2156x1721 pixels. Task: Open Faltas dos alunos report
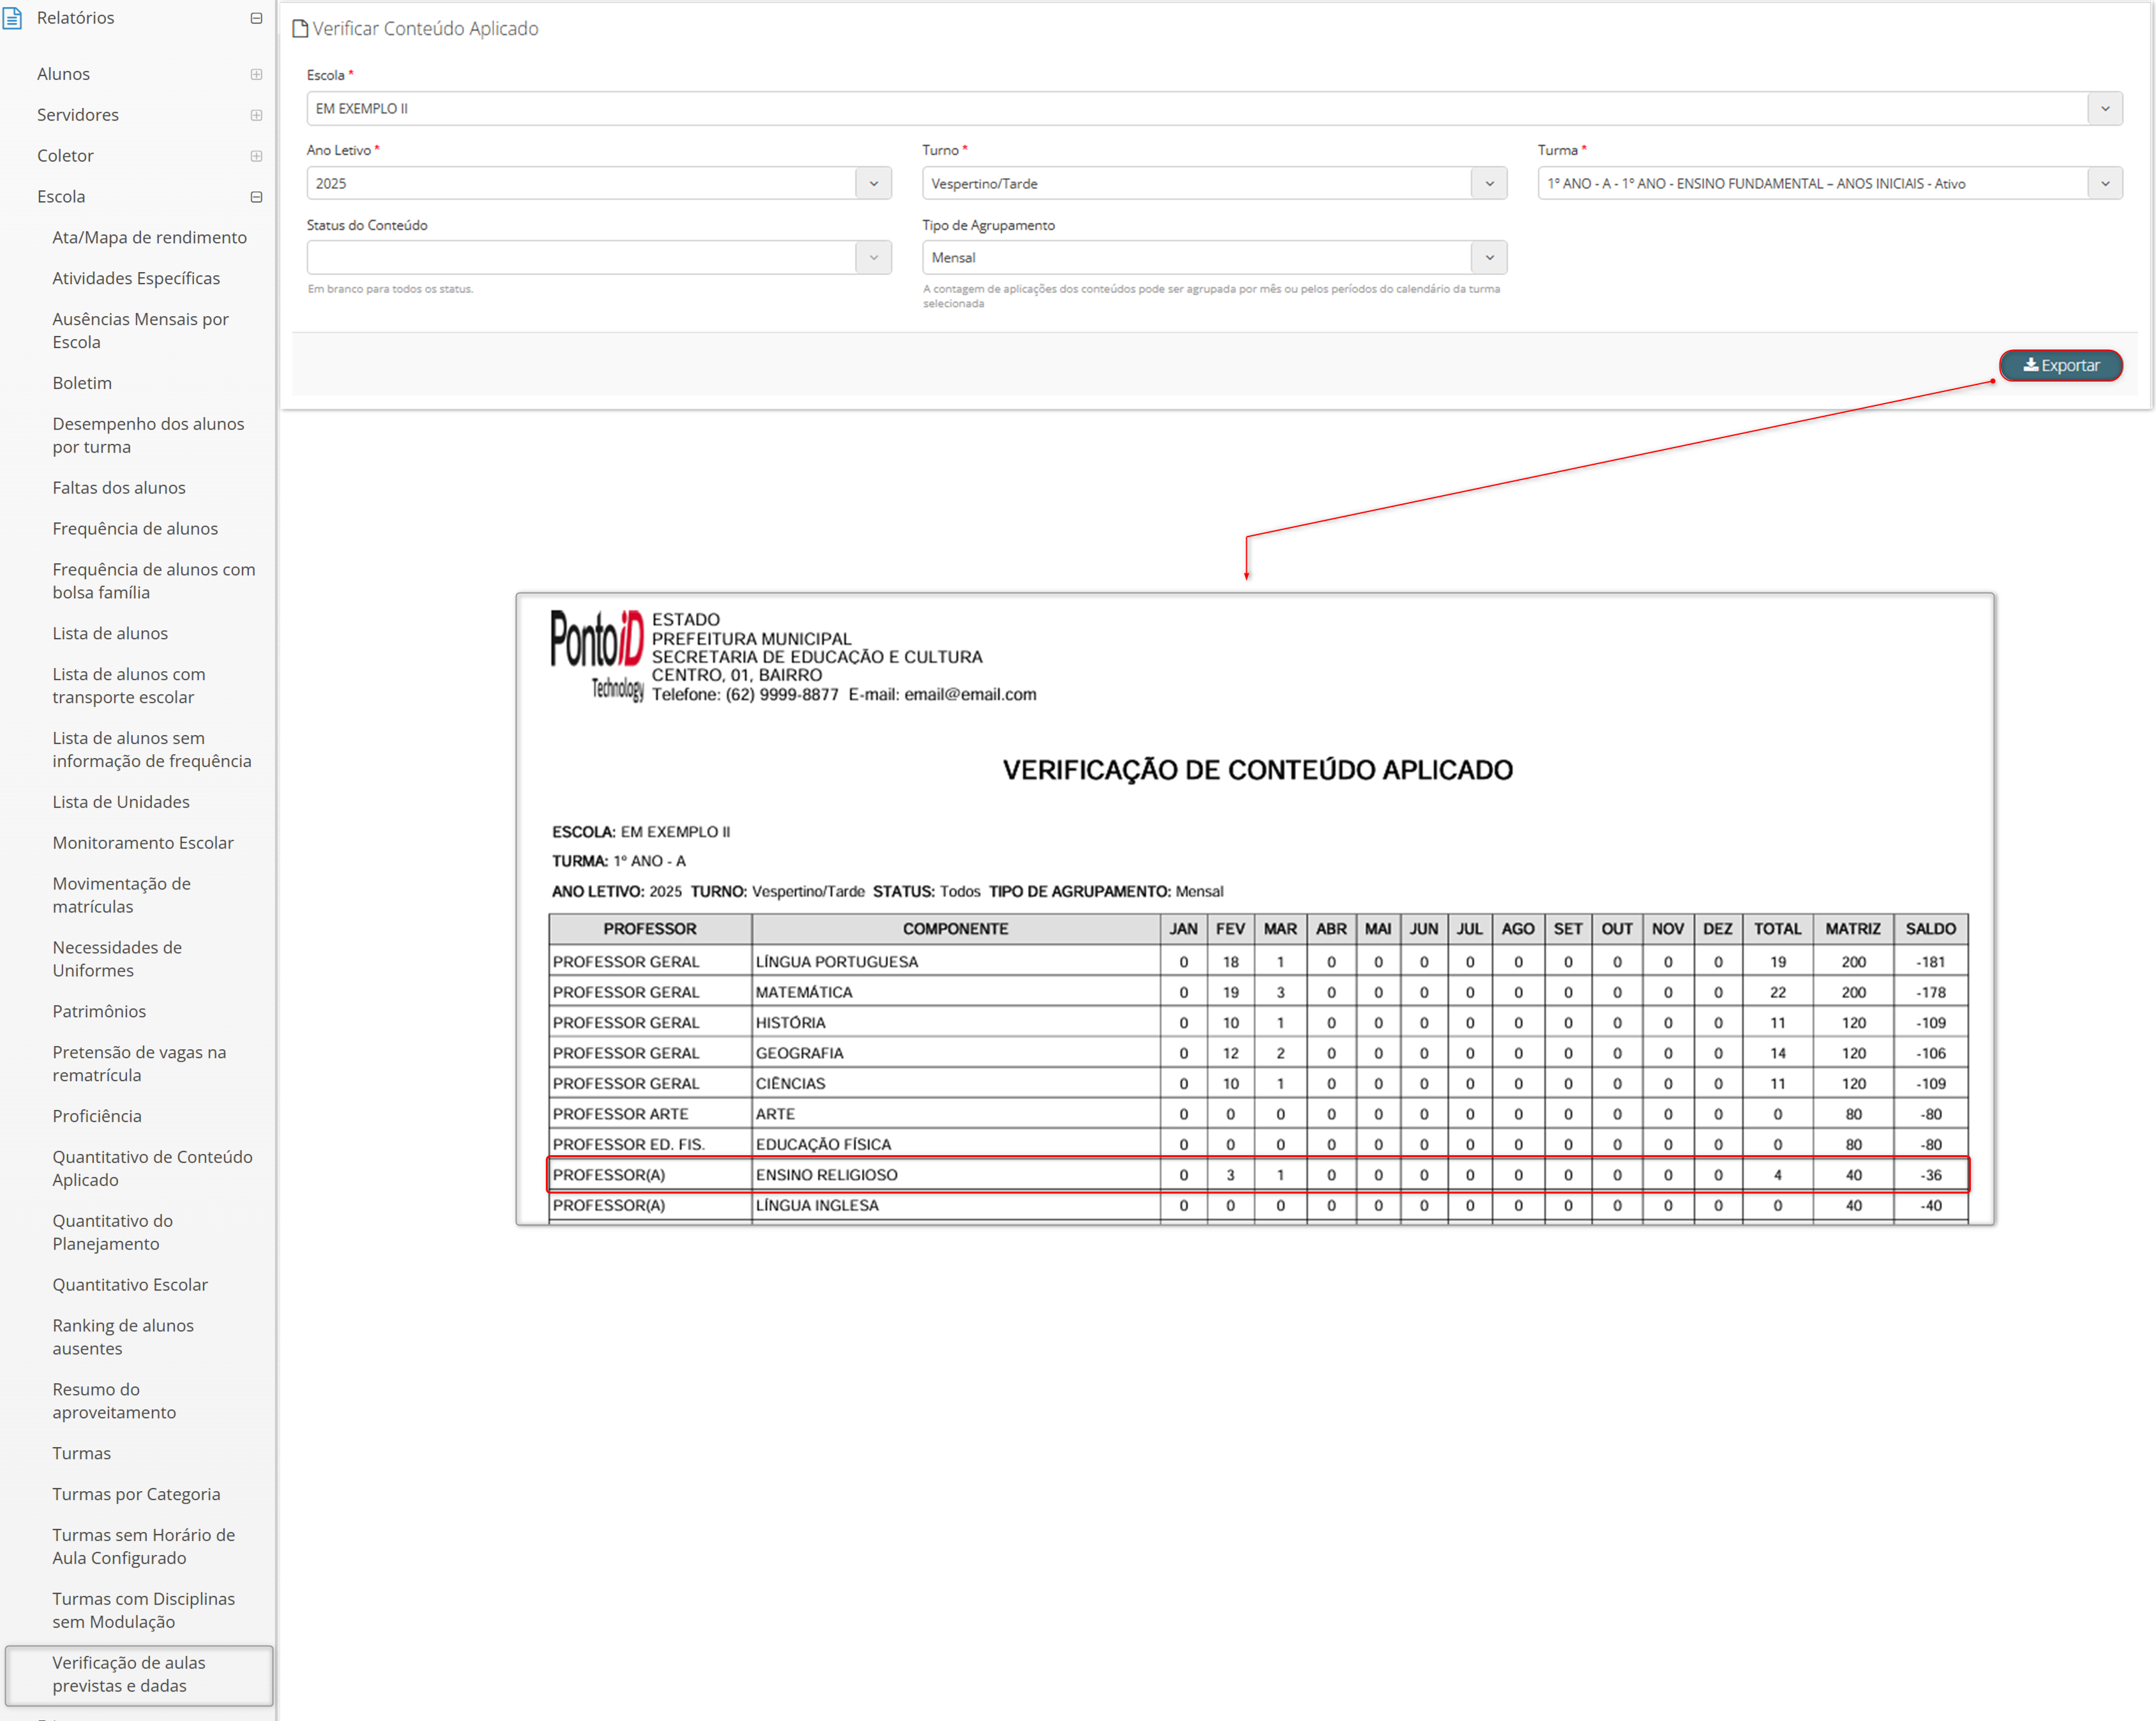(x=119, y=488)
